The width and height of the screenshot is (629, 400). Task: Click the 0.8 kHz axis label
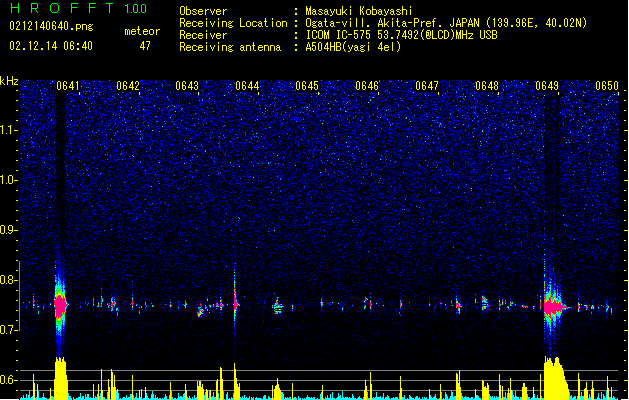9,280
